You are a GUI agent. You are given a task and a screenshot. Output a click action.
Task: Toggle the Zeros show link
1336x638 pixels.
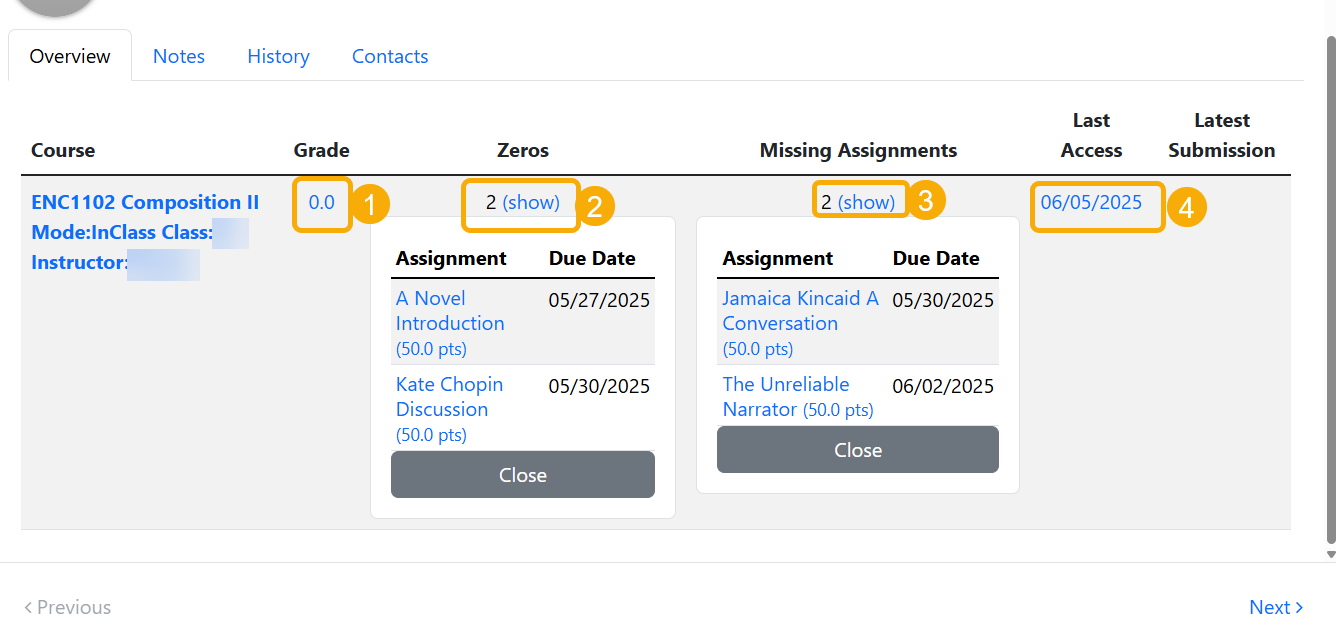[531, 202]
